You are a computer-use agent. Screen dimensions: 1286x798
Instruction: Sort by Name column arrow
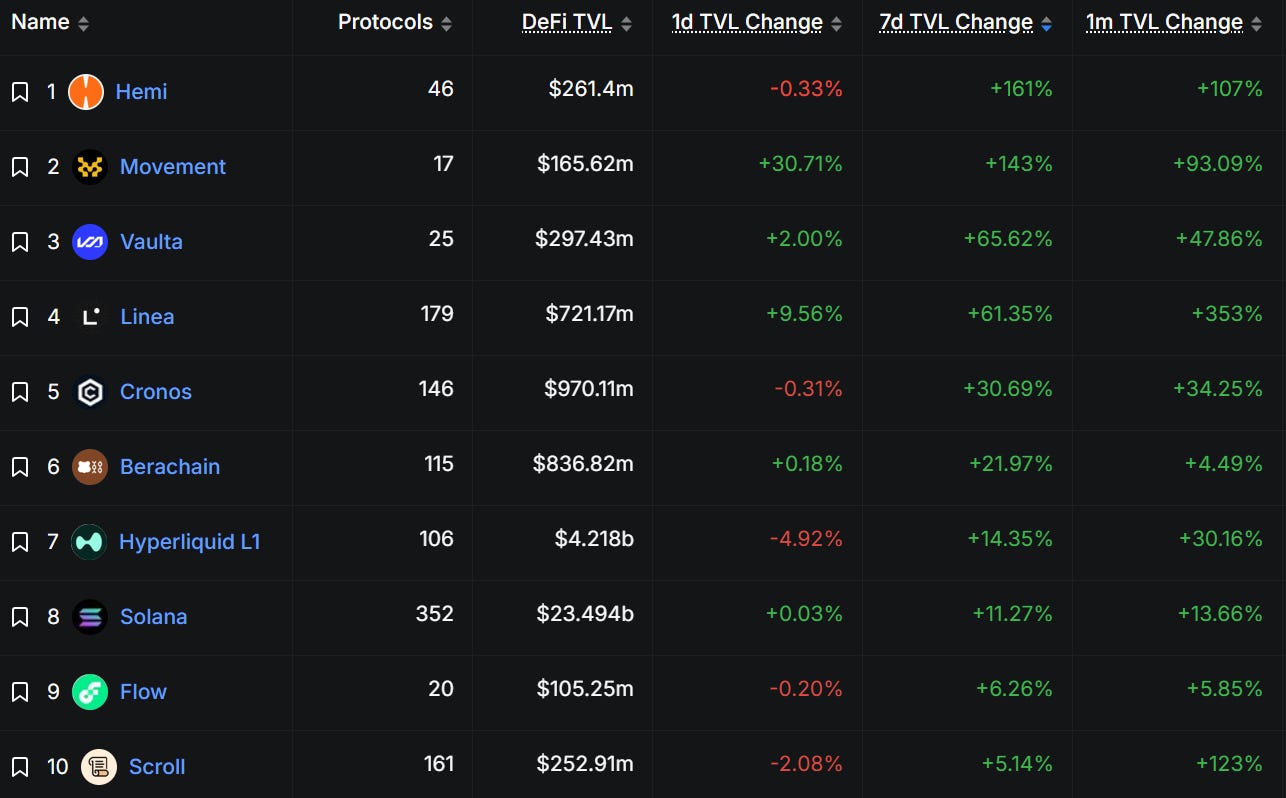click(x=83, y=24)
